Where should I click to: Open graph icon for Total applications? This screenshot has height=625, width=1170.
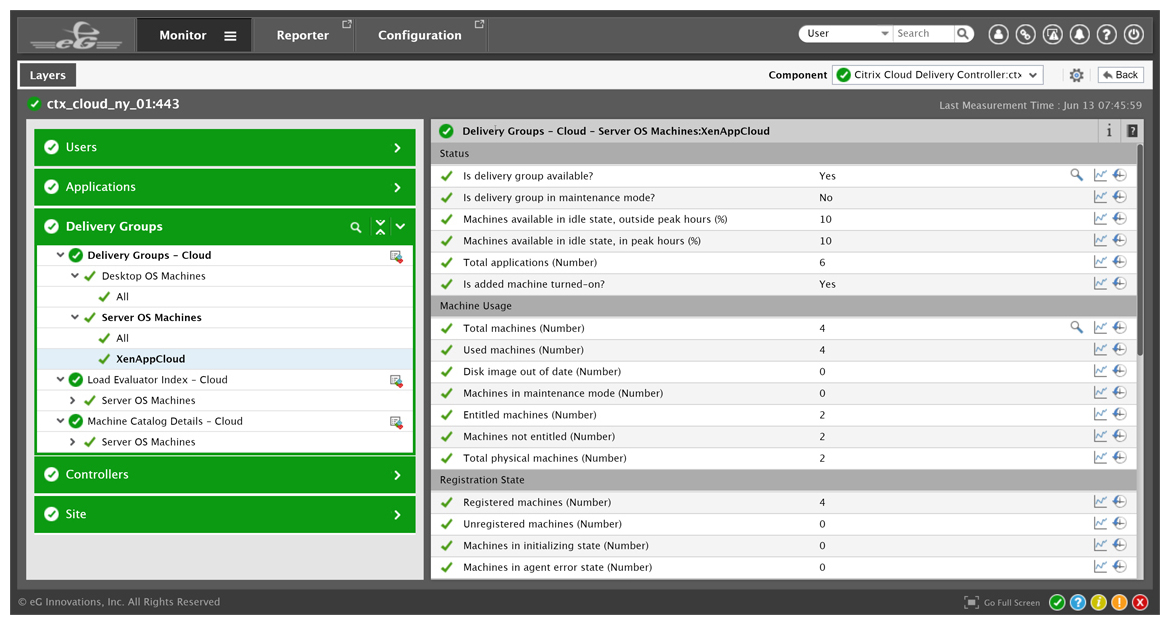pyautogui.click(x=1100, y=262)
